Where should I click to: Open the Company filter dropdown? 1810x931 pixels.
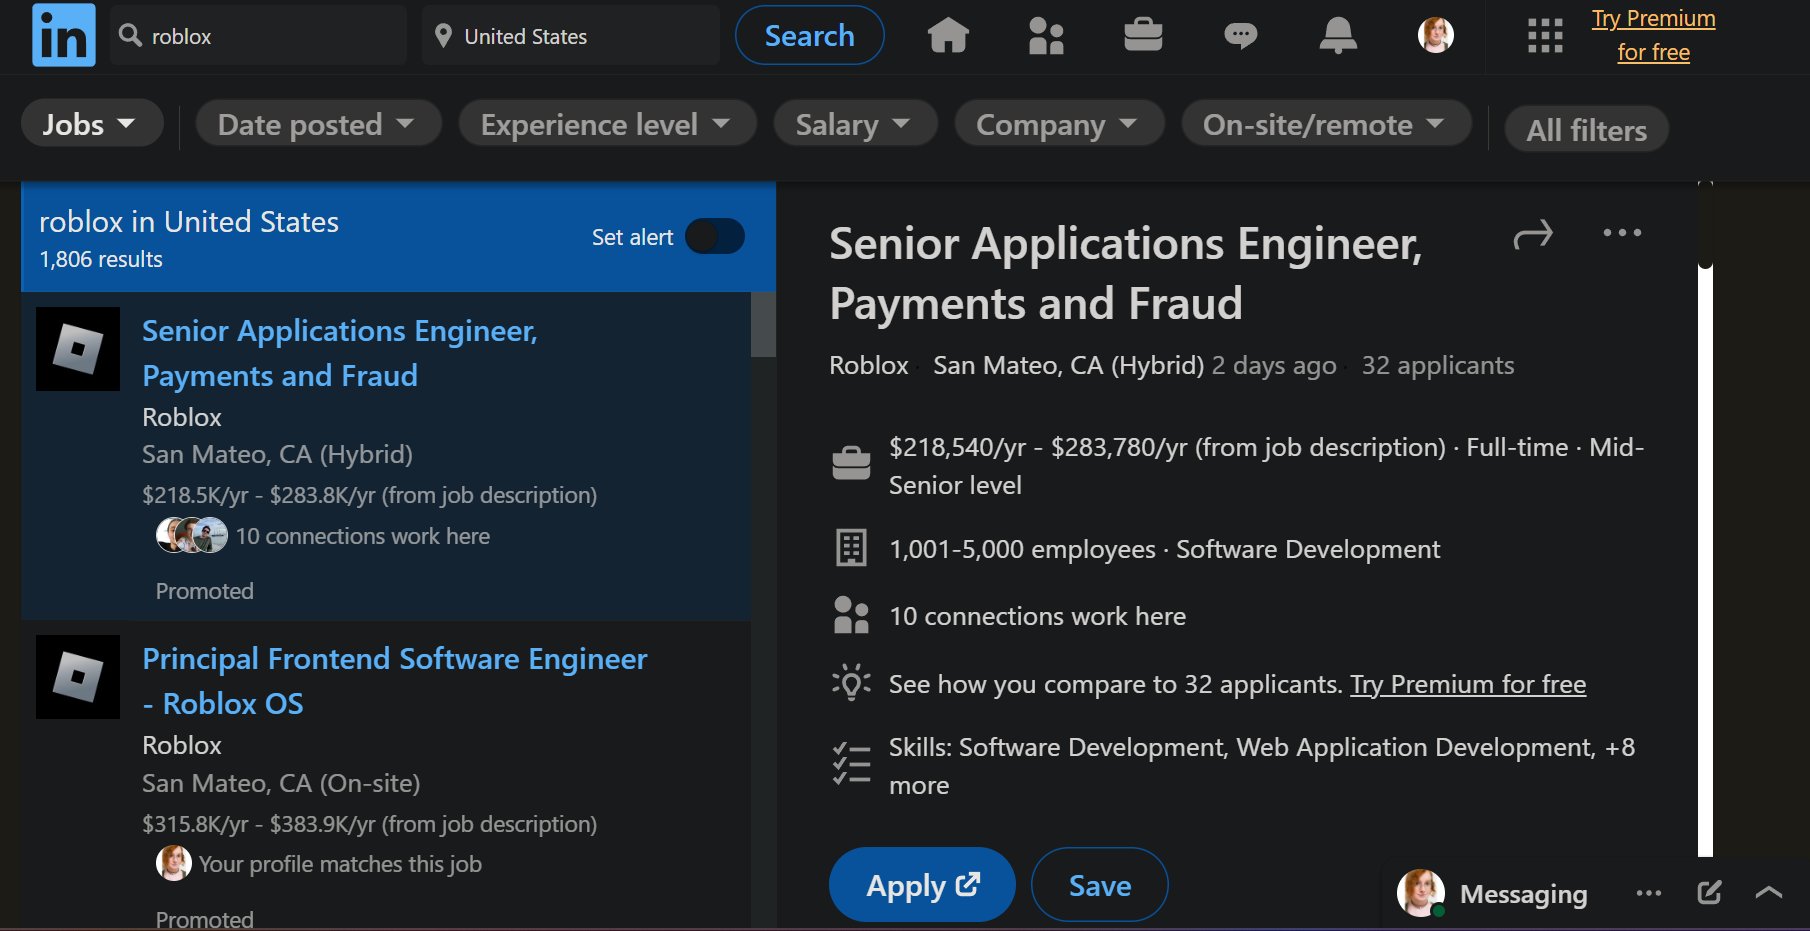point(1059,124)
